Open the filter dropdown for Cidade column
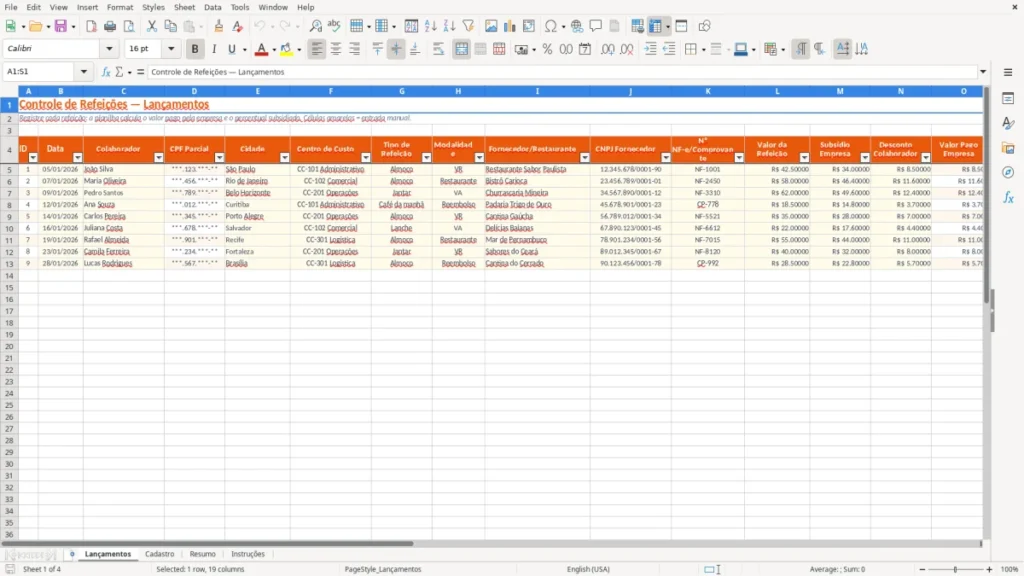This screenshot has width=1024, height=576. coord(285,157)
